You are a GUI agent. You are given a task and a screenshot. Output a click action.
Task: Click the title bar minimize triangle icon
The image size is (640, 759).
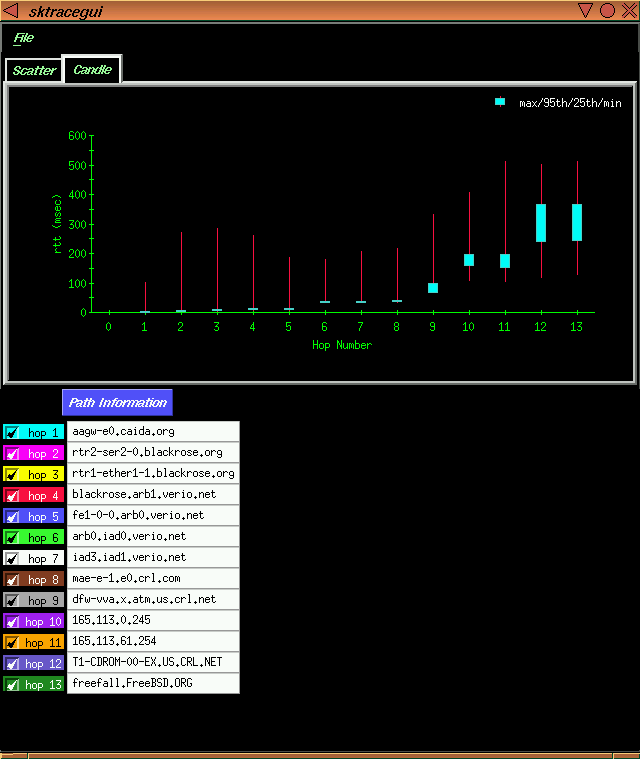click(x=586, y=11)
